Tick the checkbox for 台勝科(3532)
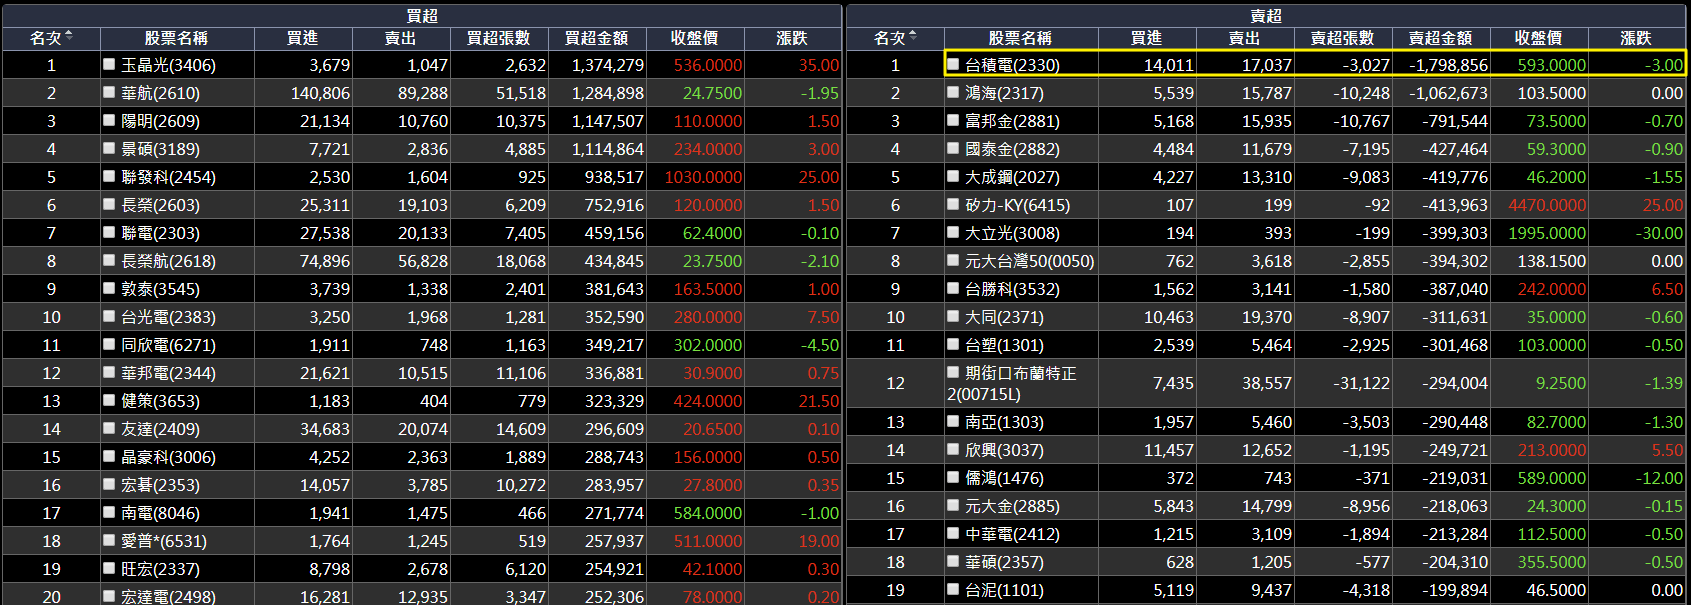The width and height of the screenshot is (1691, 605). (x=953, y=288)
